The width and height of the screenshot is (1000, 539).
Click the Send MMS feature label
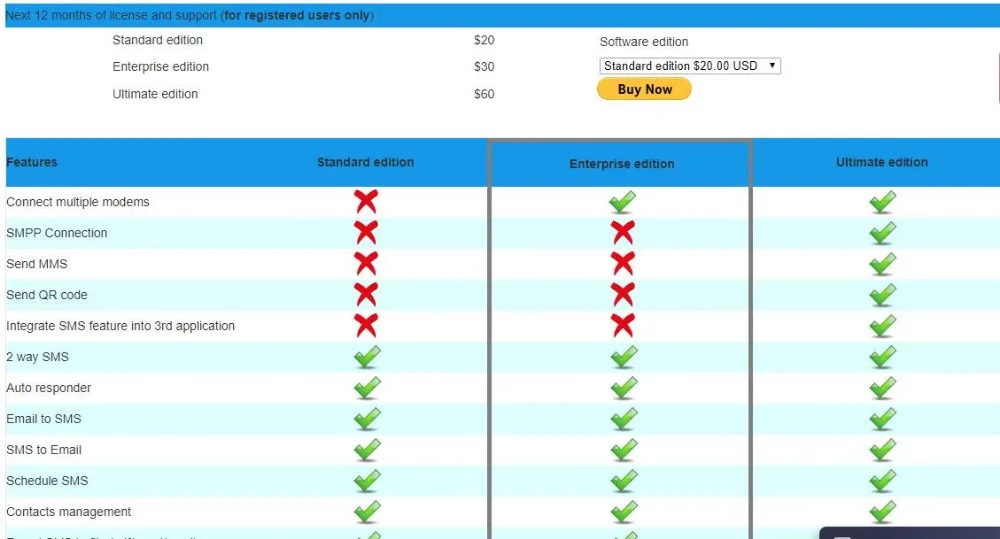(x=37, y=263)
